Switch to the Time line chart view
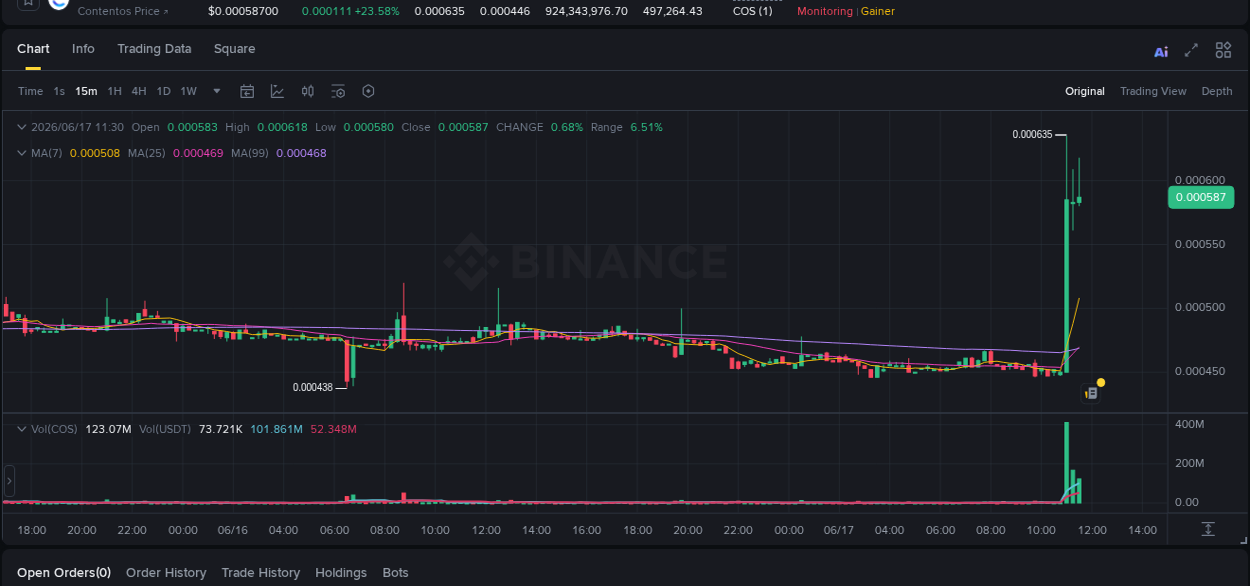The height and width of the screenshot is (586, 1250). pos(30,91)
